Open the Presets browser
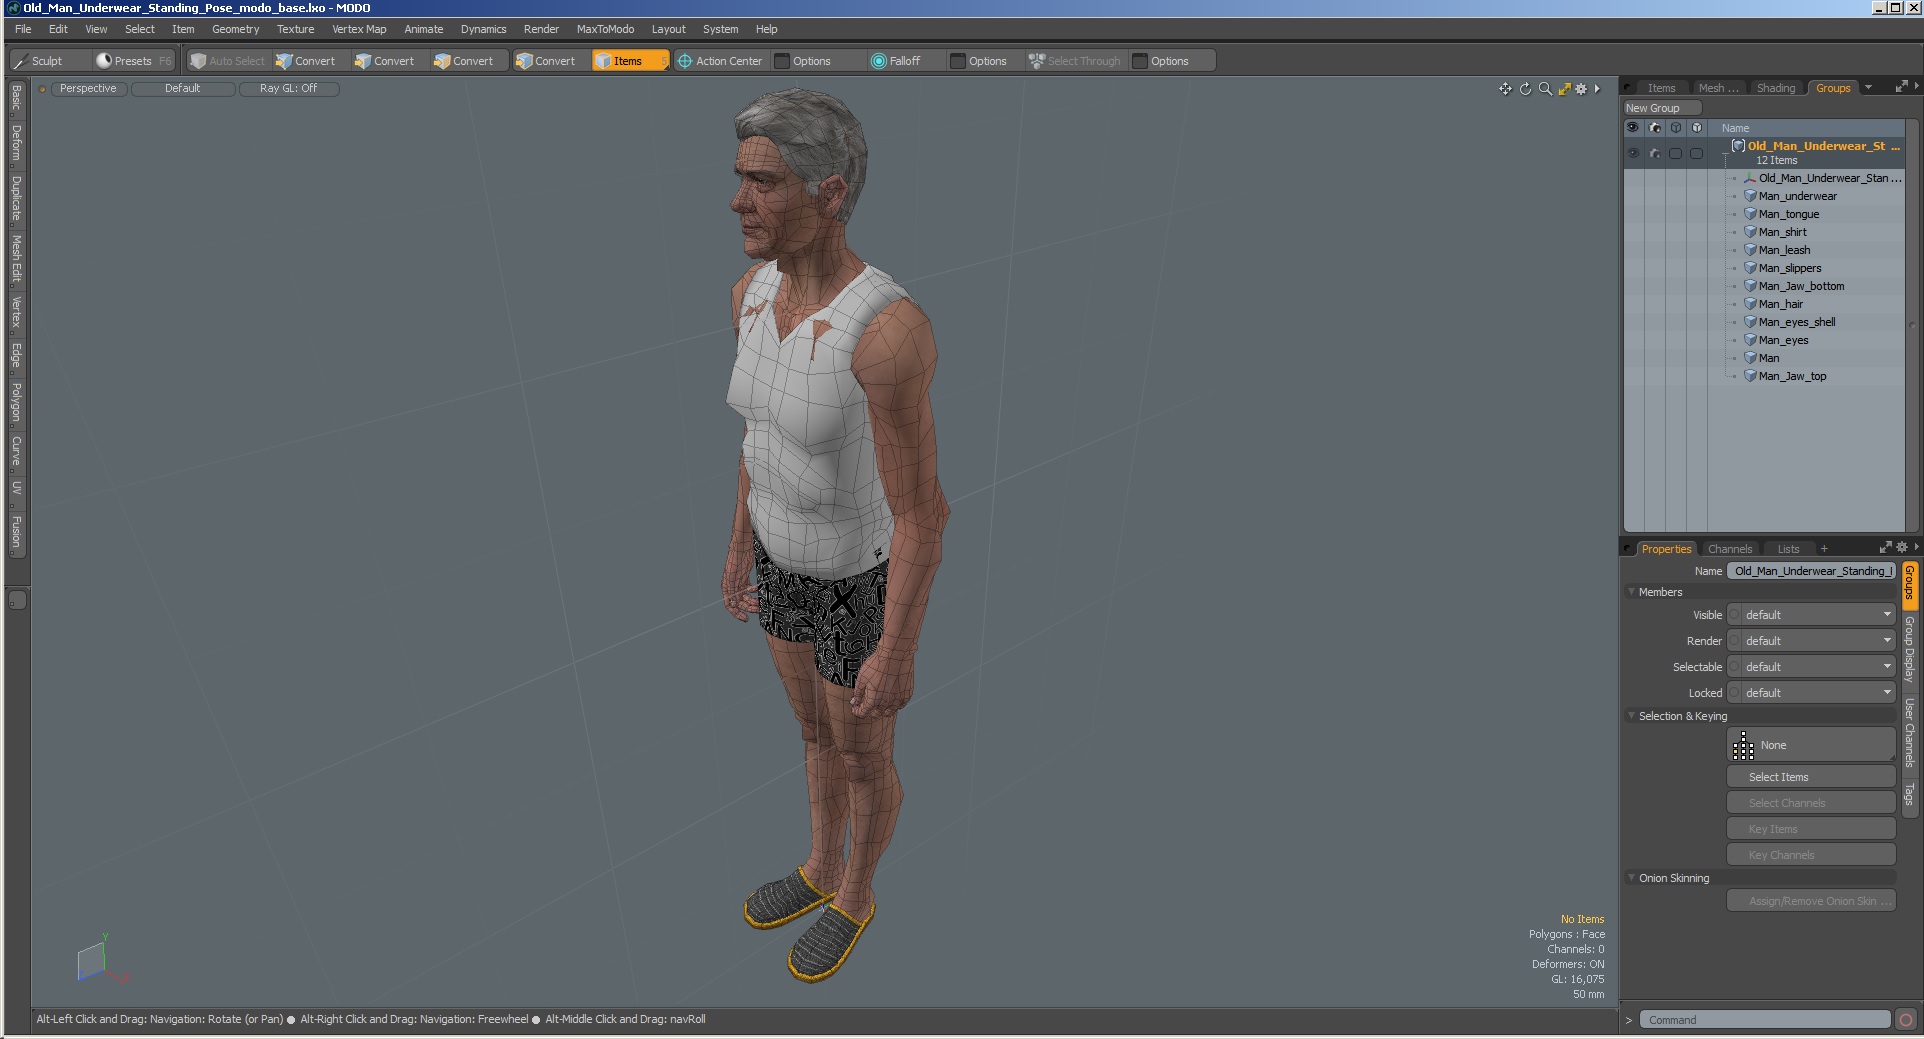This screenshot has width=1924, height=1039. coord(132,61)
